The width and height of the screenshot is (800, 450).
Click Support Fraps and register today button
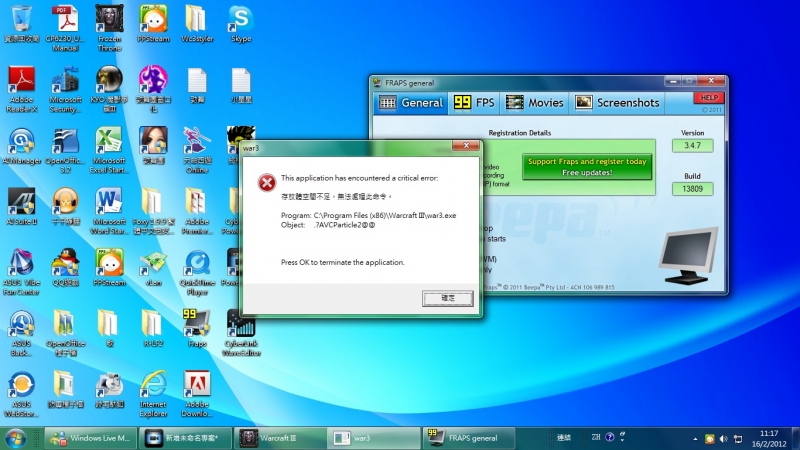click(x=587, y=167)
